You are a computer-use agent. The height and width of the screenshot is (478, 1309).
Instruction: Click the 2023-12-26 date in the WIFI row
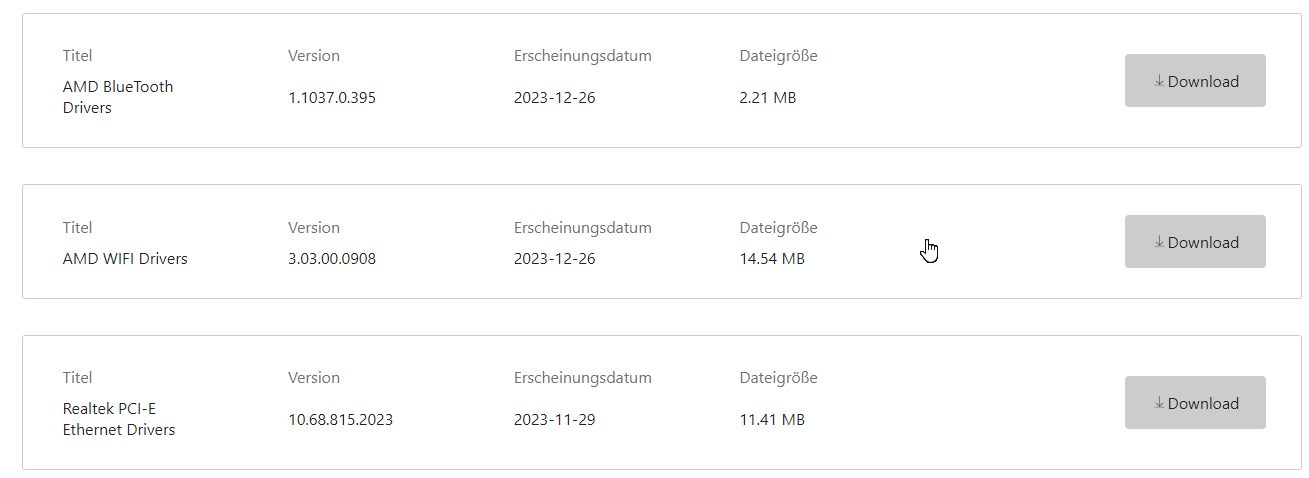[554, 259]
